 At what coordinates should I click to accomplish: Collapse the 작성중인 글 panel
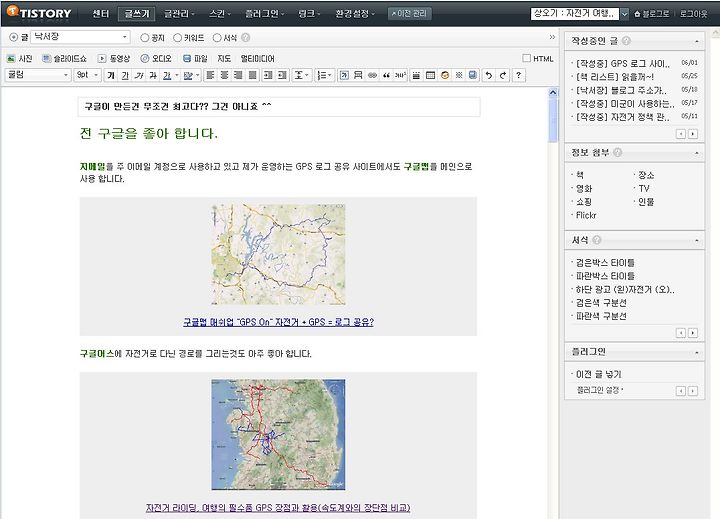[696, 41]
